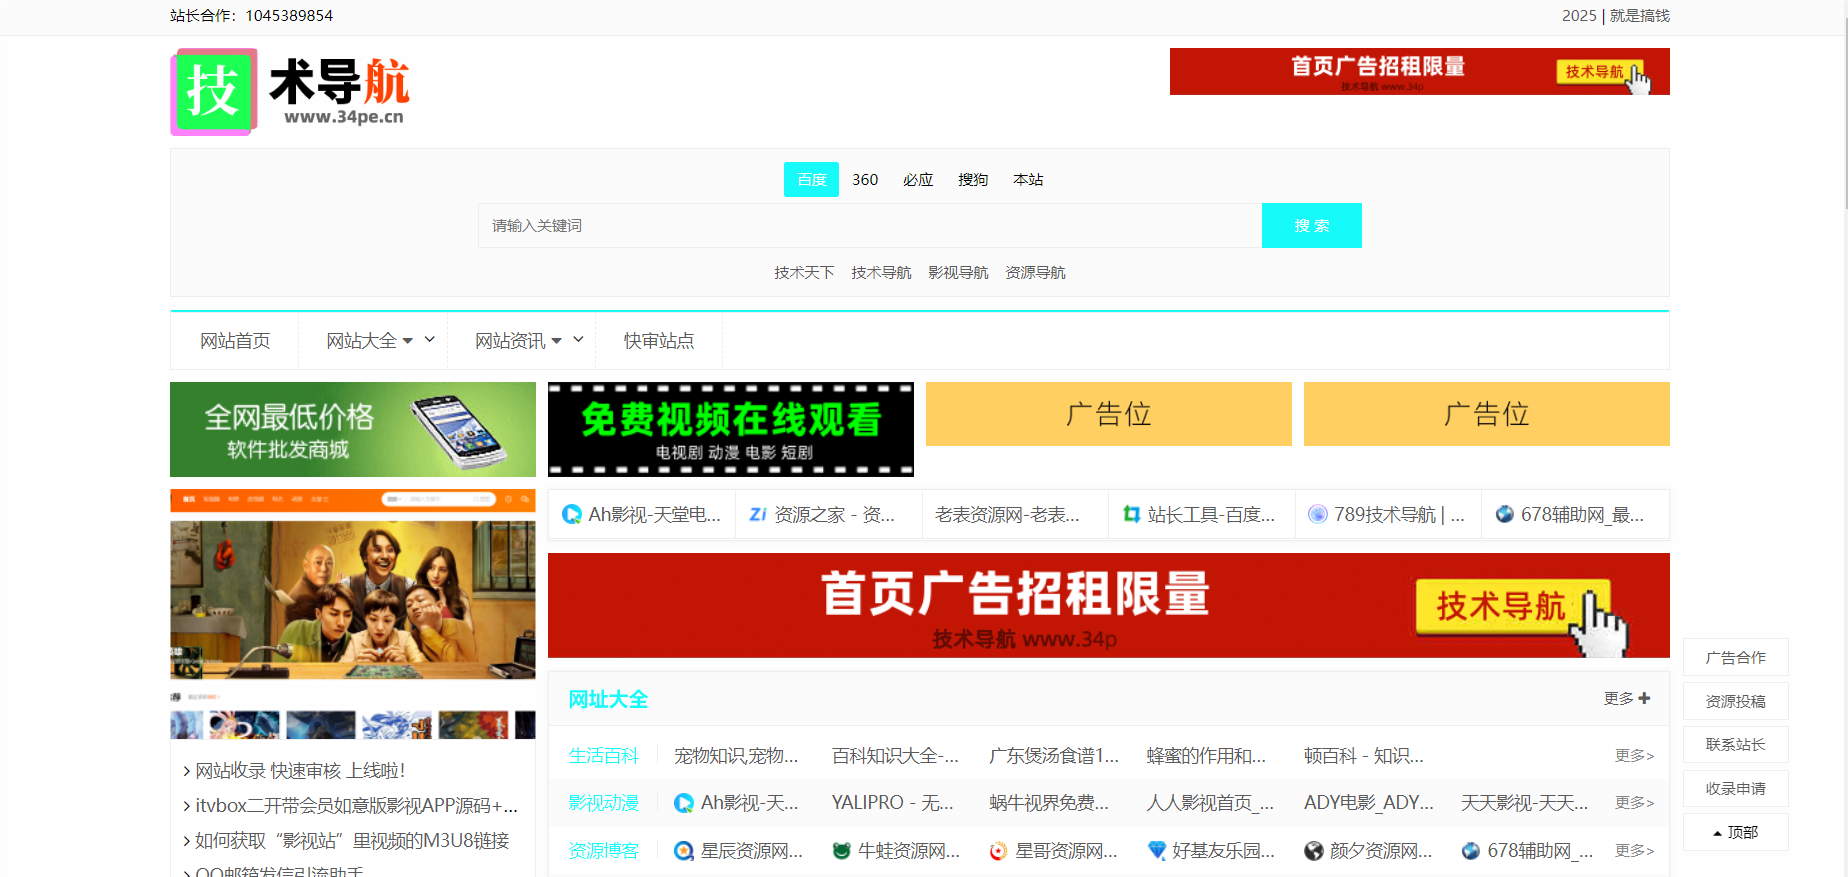Open the movie poster screenshot thumbnail

[353, 614]
